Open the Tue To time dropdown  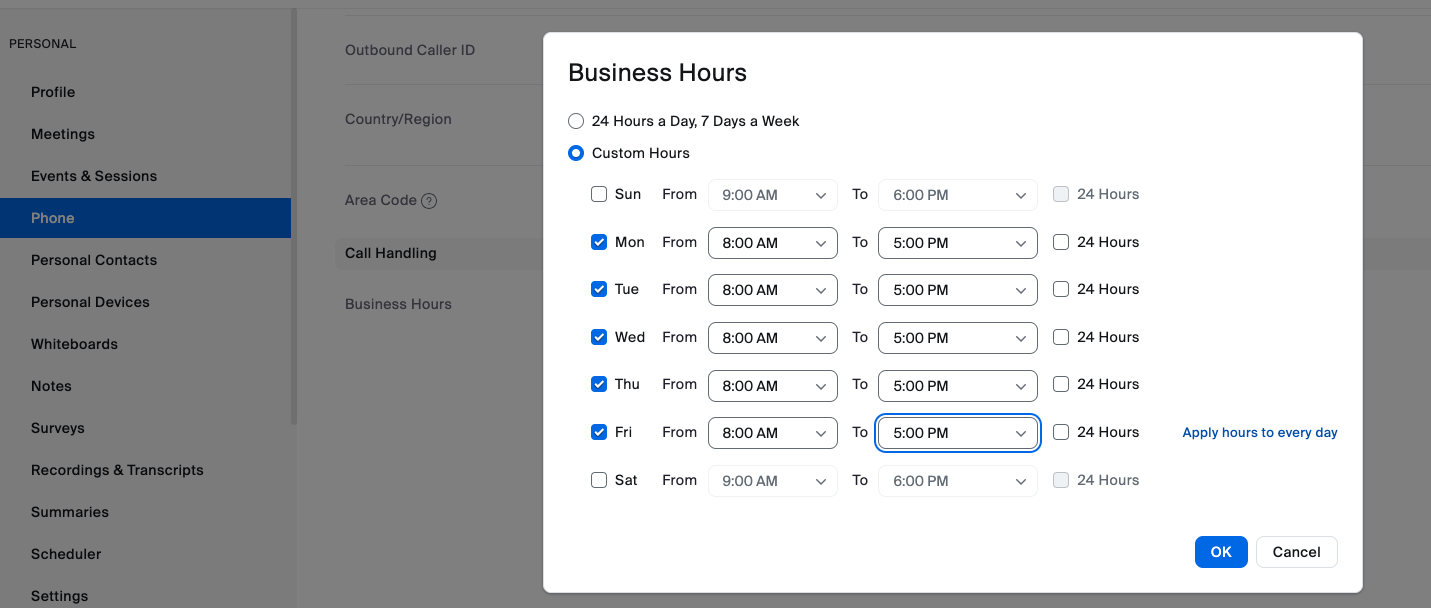[x=957, y=290]
